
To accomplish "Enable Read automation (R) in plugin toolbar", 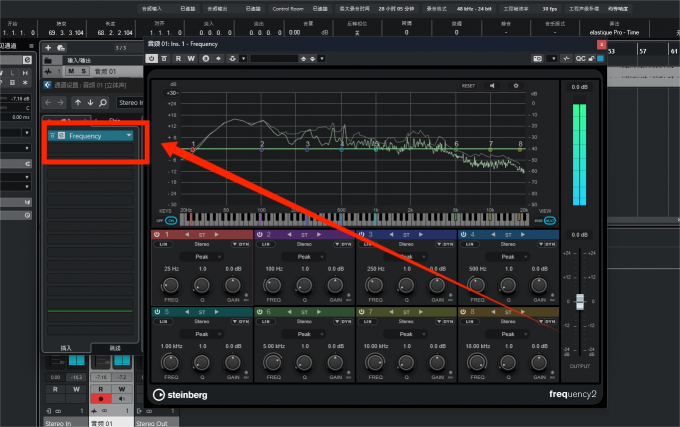I will pos(178,59).
